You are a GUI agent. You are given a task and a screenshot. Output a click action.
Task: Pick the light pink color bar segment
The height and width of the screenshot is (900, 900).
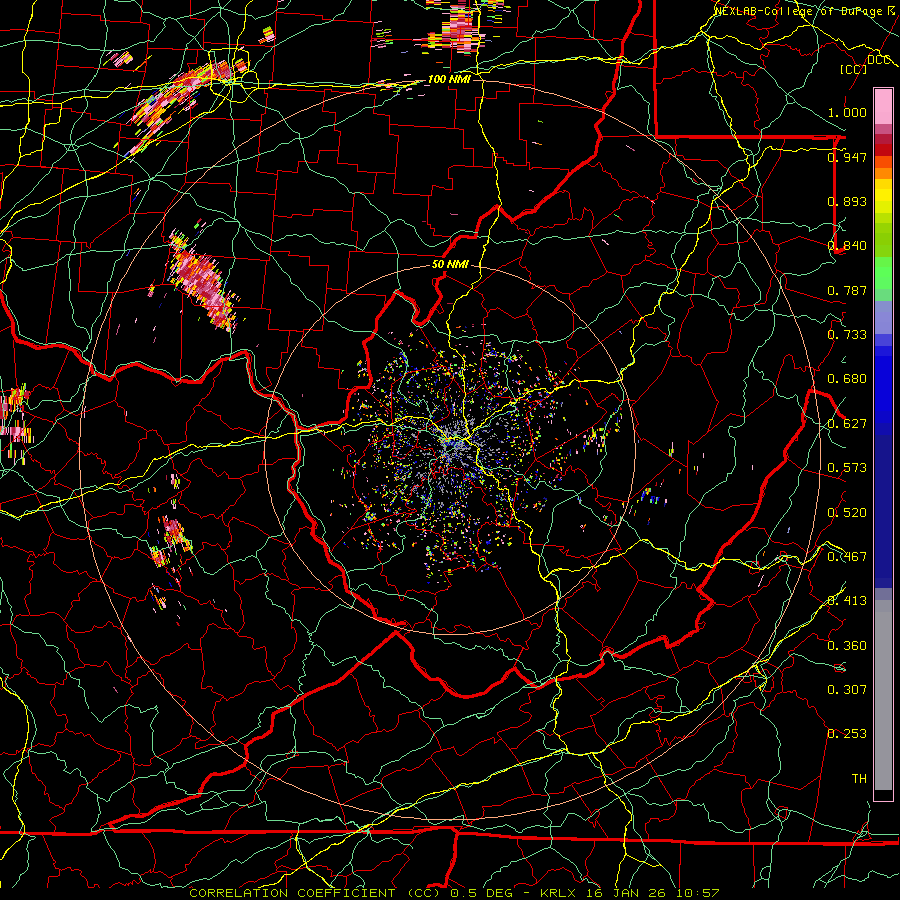point(883,106)
